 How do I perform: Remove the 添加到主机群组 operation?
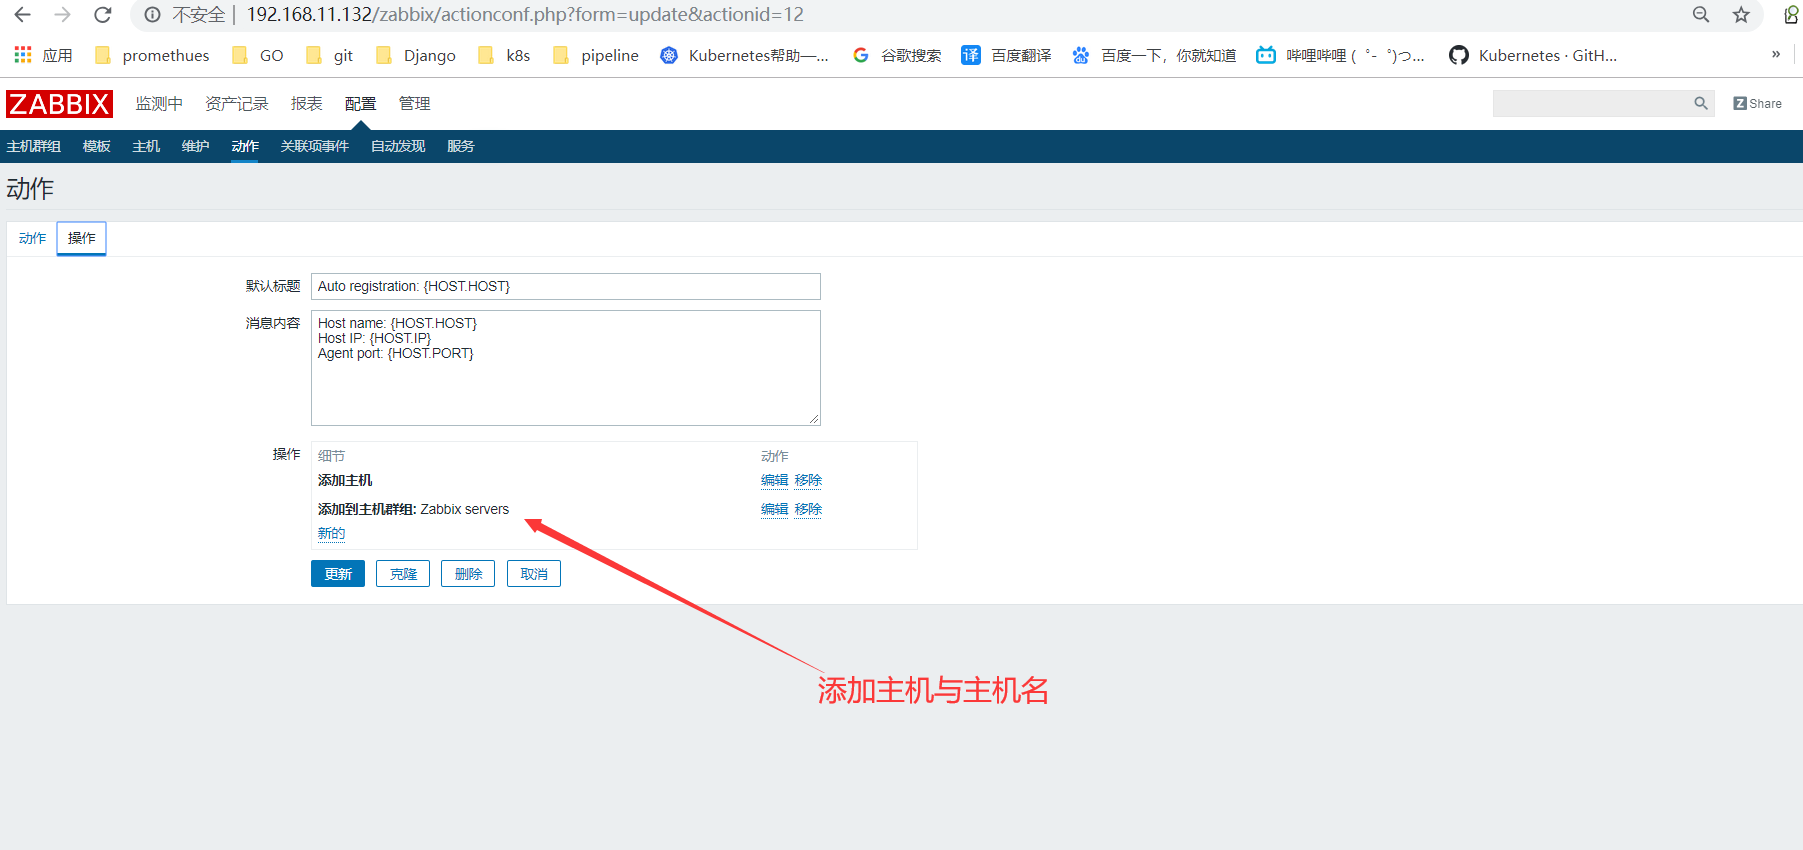808,509
